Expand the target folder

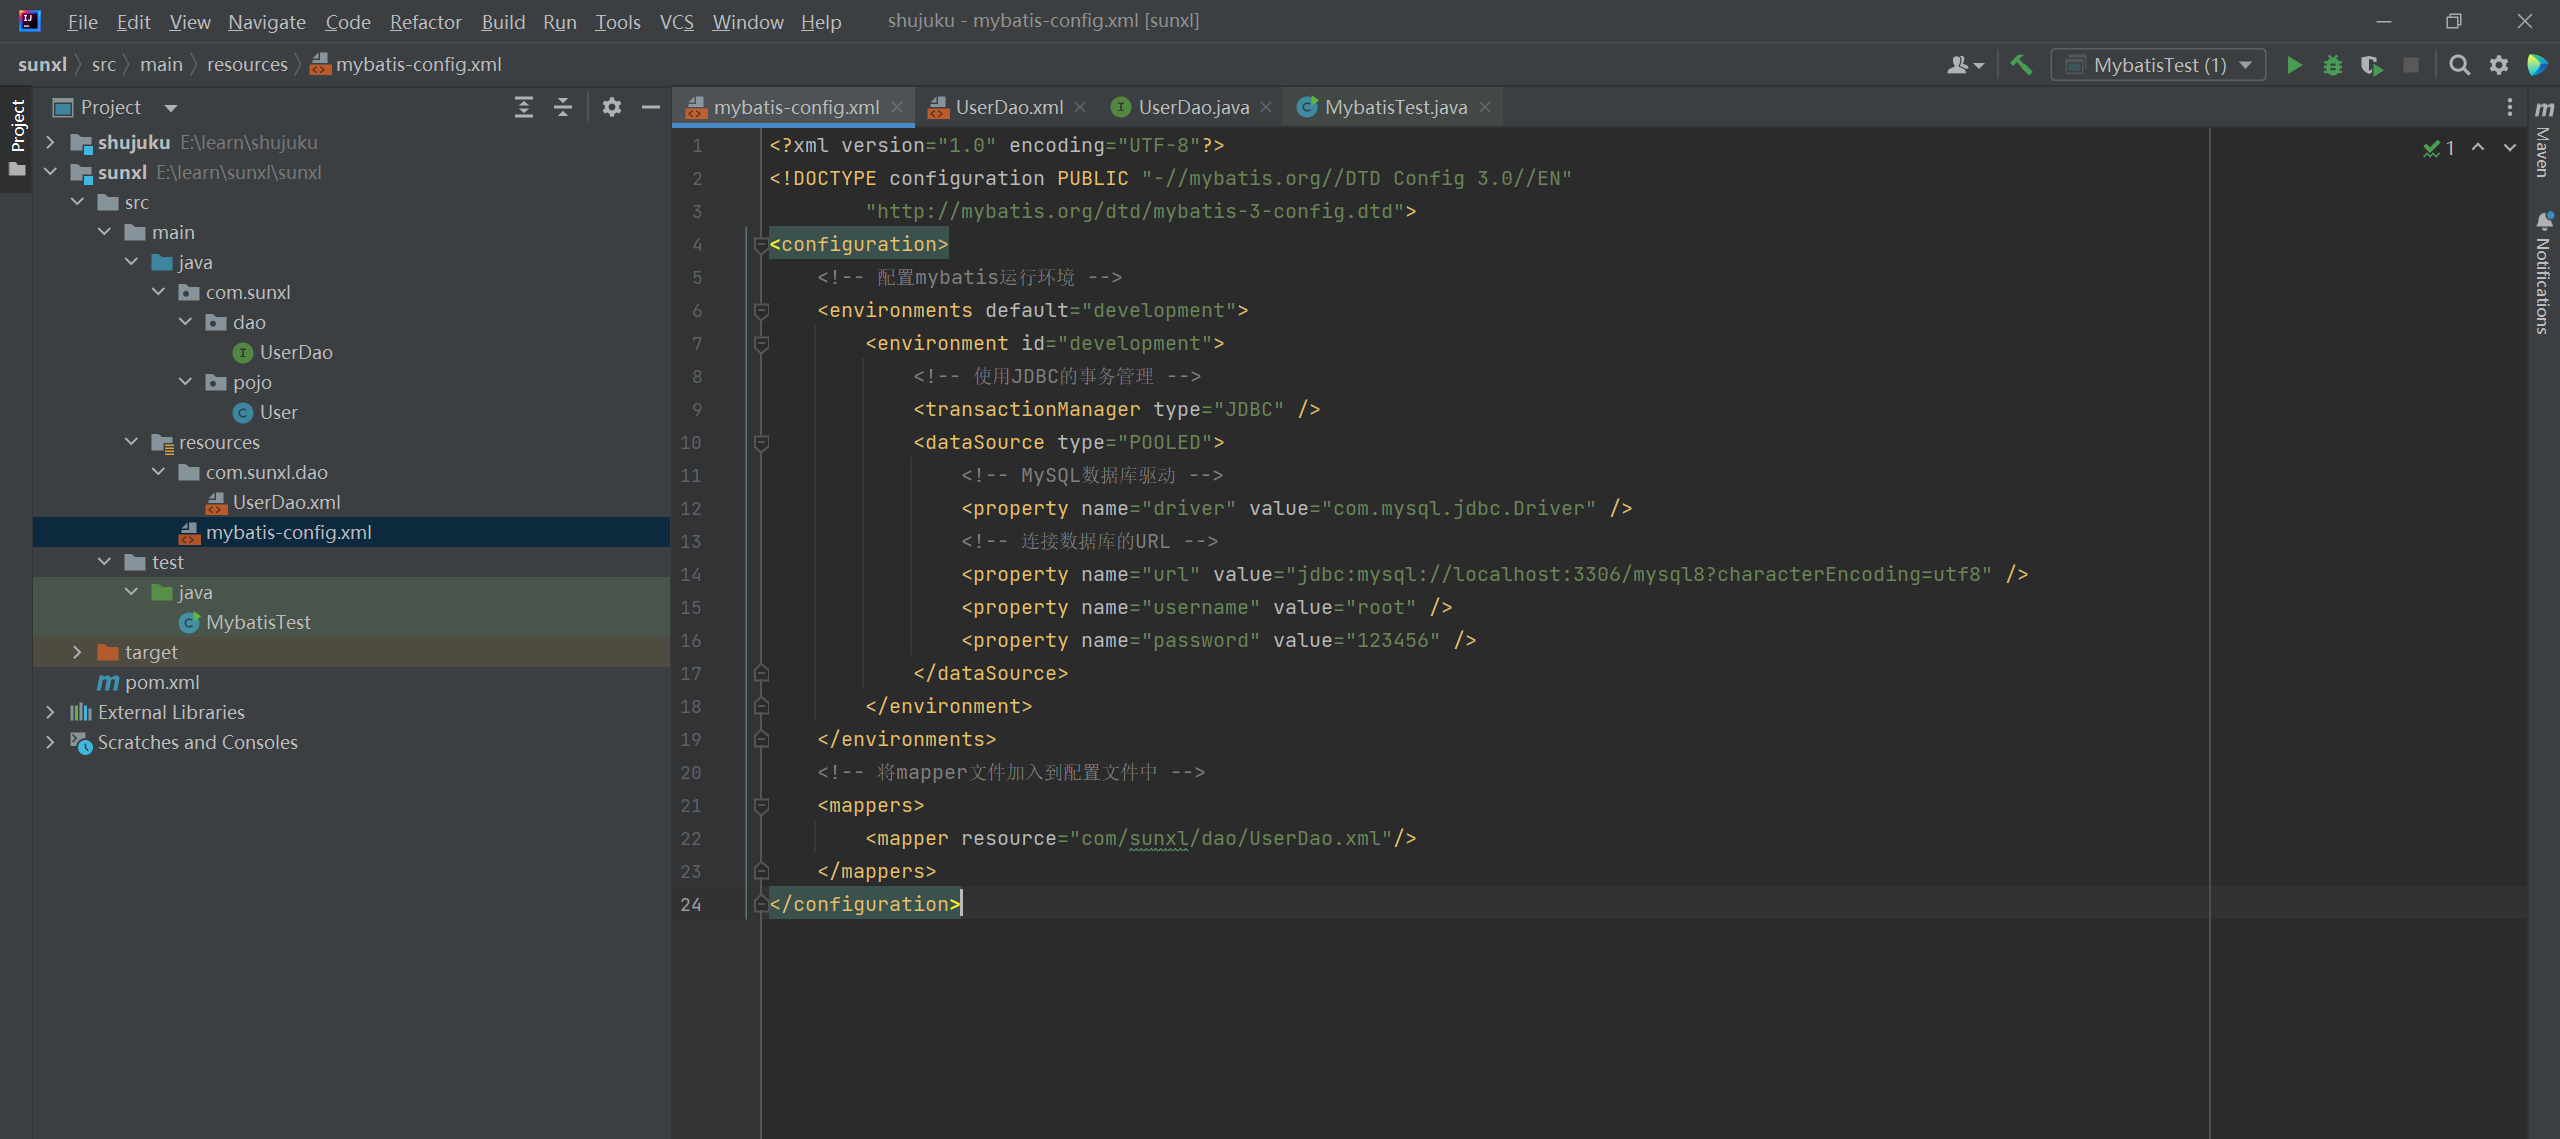click(77, 652)
